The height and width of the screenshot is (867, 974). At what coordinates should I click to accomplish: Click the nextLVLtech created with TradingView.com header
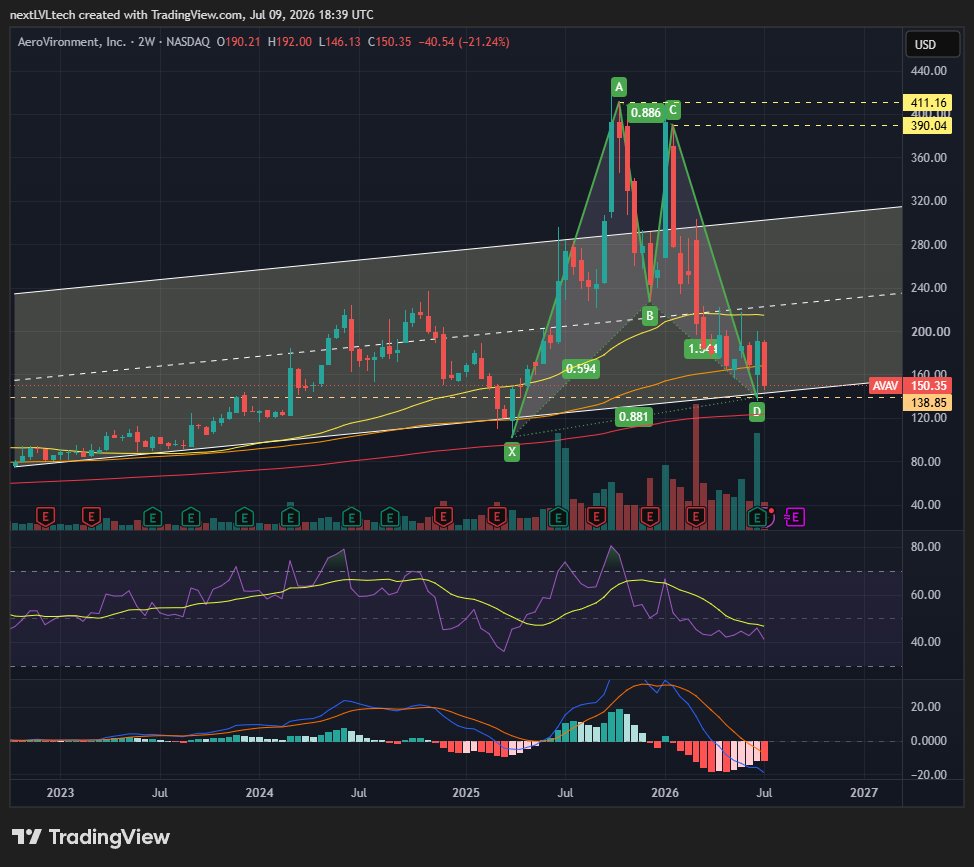pos(191,14)
